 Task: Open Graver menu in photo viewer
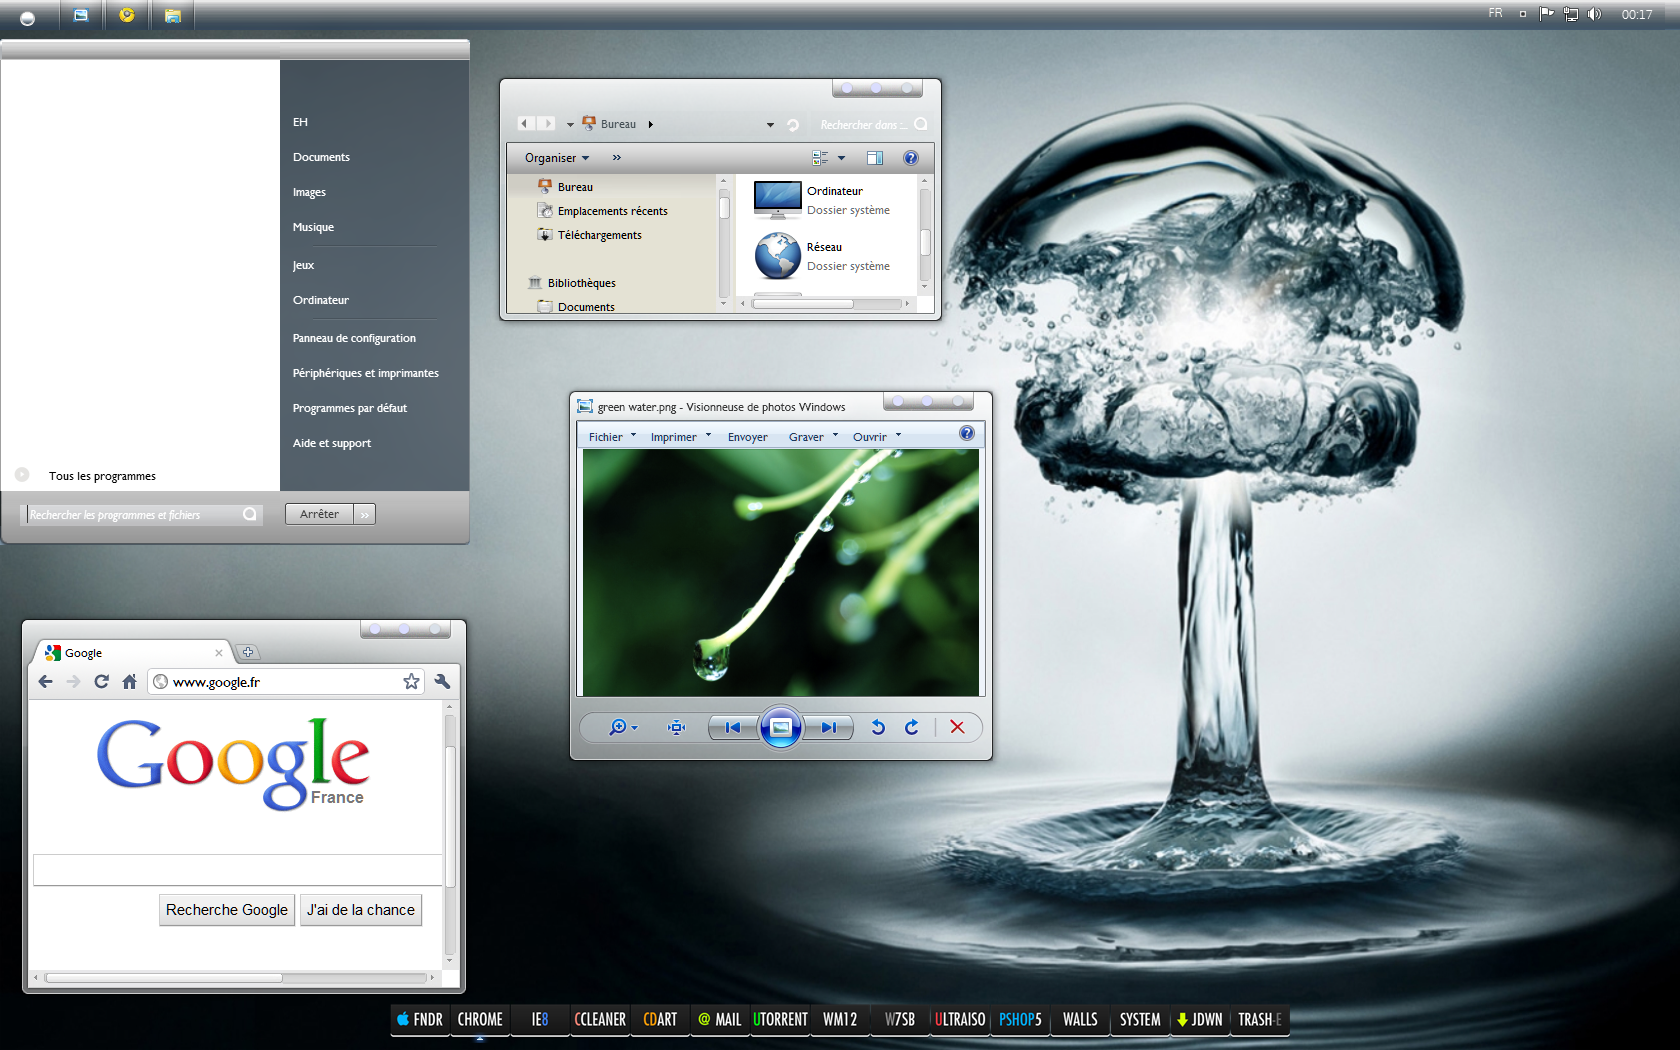pyautogui.click(x=813, y=437)
